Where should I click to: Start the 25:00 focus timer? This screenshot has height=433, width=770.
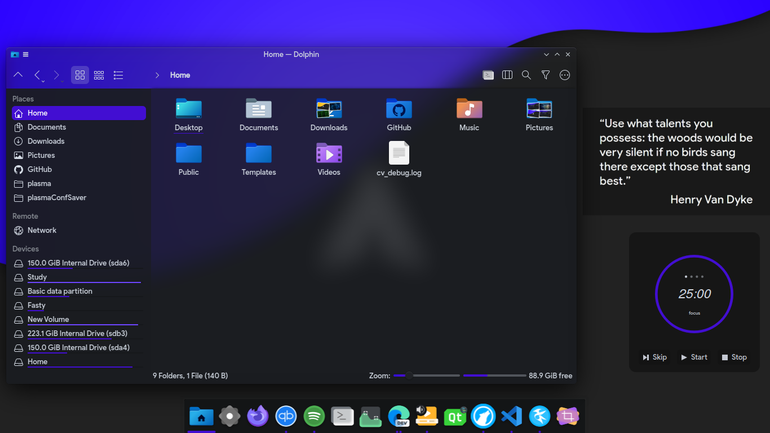pyautogui.click(x=694, y=357)
